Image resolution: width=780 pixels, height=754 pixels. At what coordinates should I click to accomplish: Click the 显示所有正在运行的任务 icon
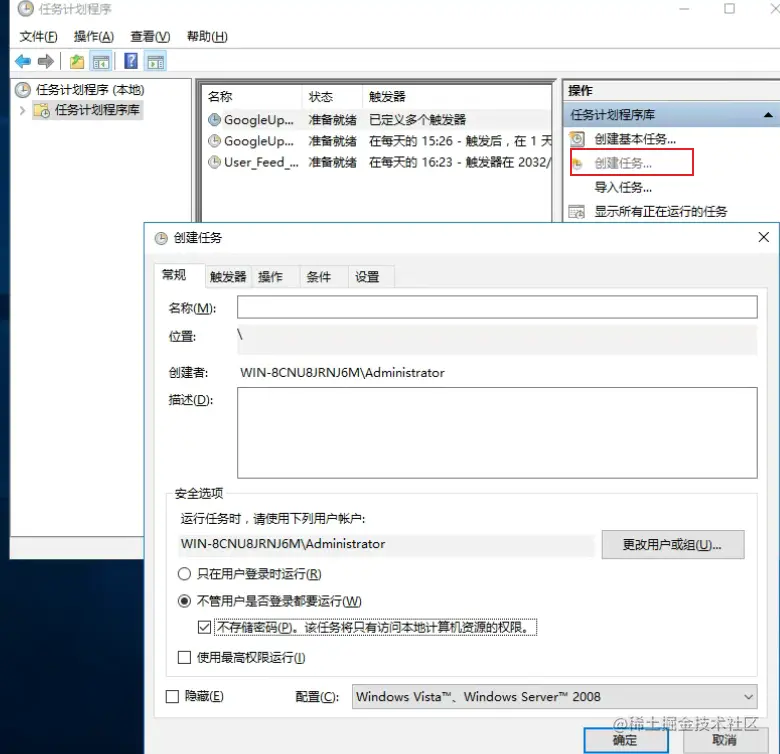click(577, 212)
